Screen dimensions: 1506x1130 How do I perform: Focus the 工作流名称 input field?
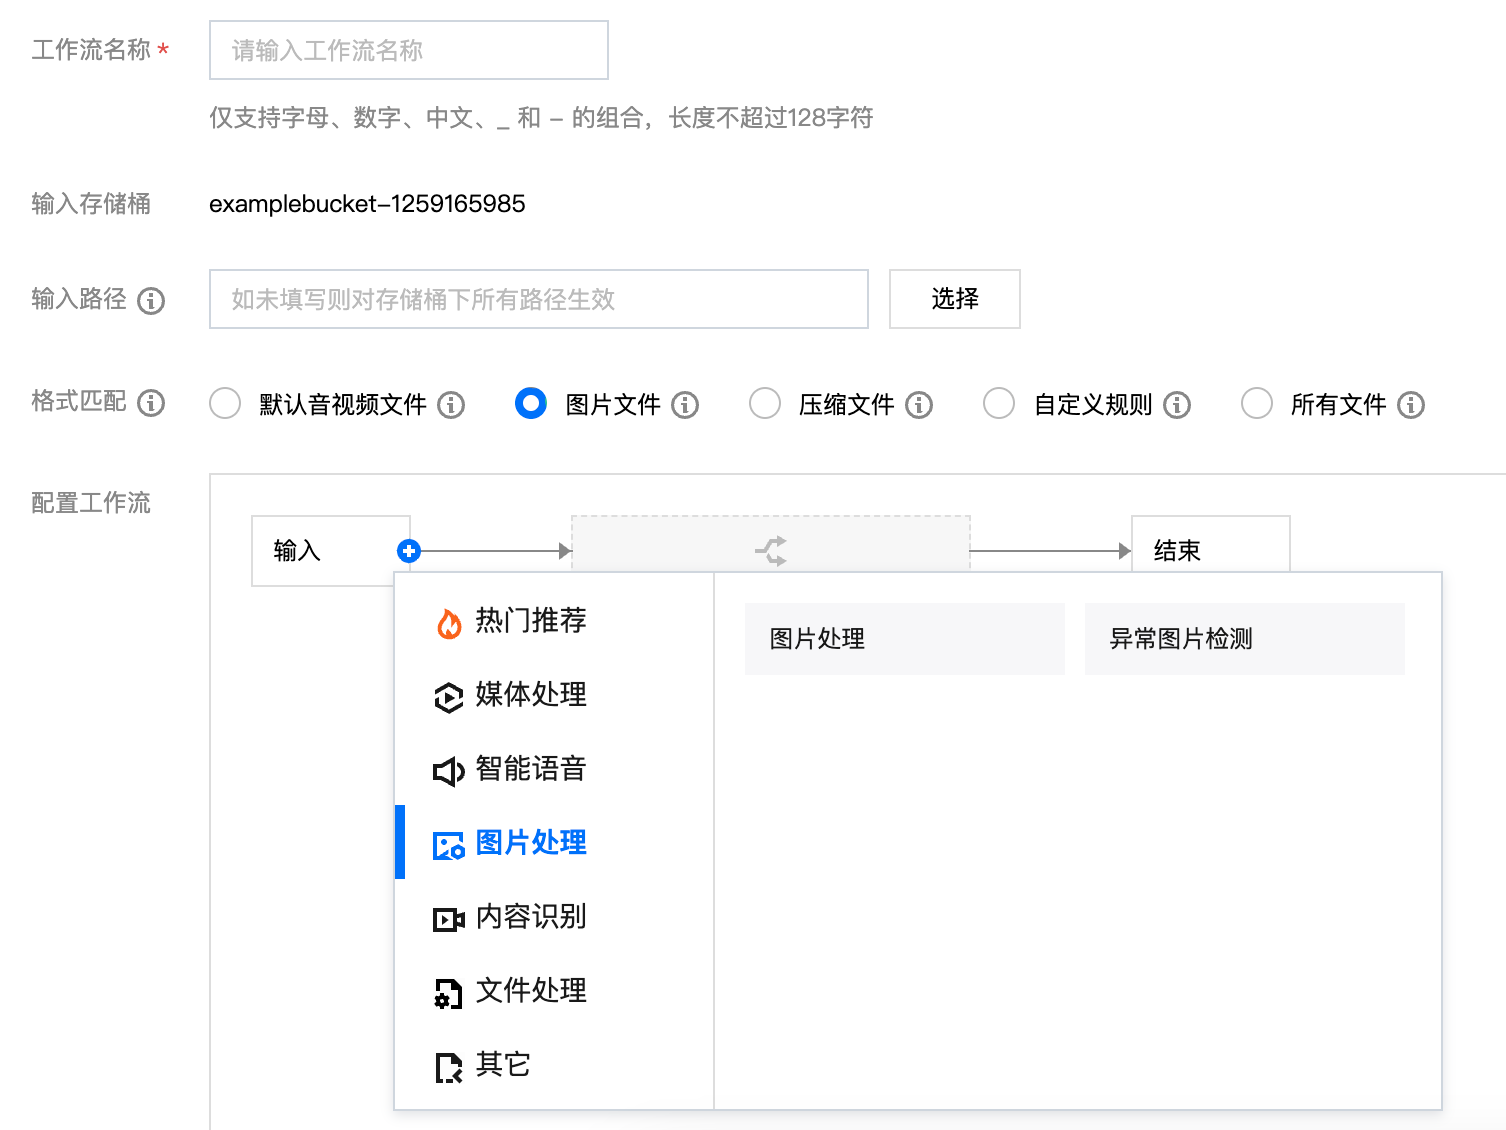point(408,50)
